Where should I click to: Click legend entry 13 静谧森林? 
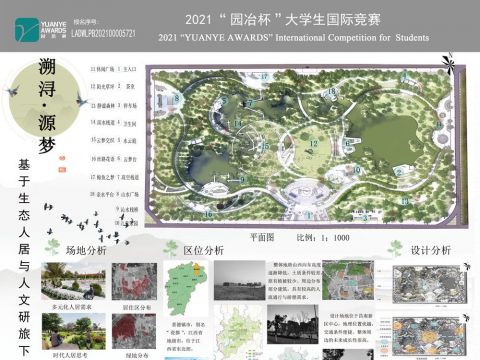coord(102,106)
